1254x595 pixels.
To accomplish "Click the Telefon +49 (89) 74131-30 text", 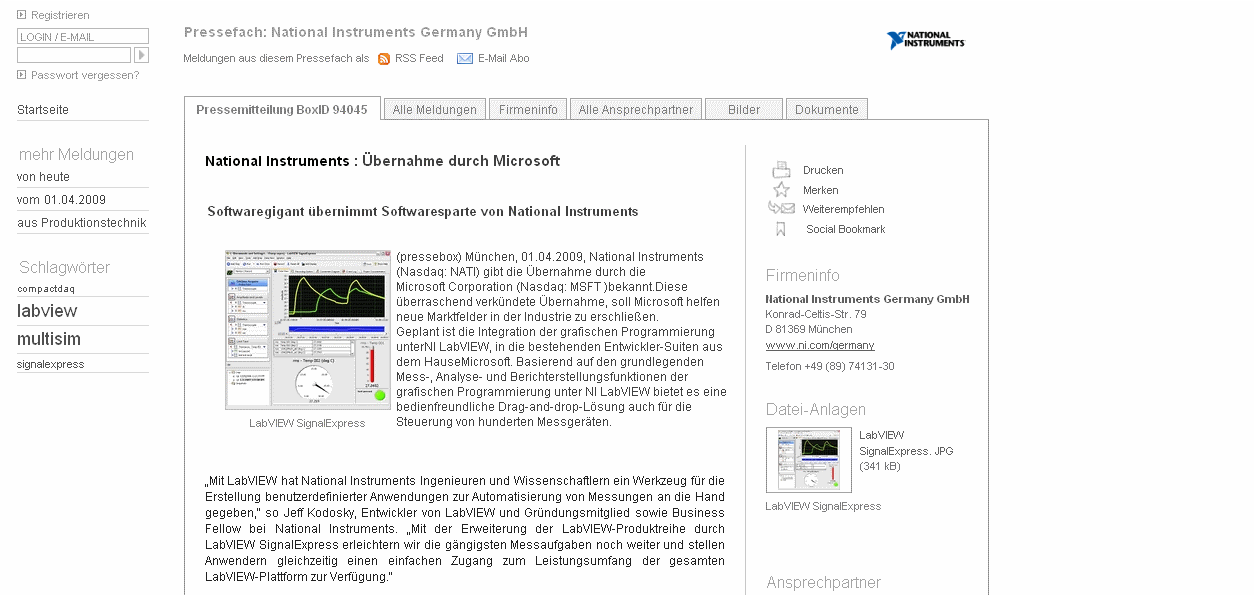I will pyautogui.click(x=830, y=366).
